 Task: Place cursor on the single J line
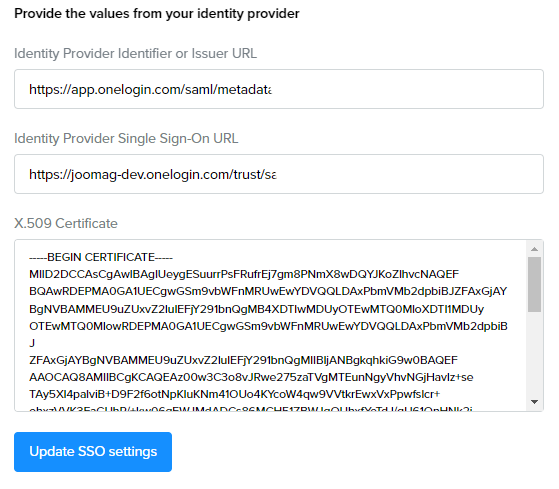32,343
